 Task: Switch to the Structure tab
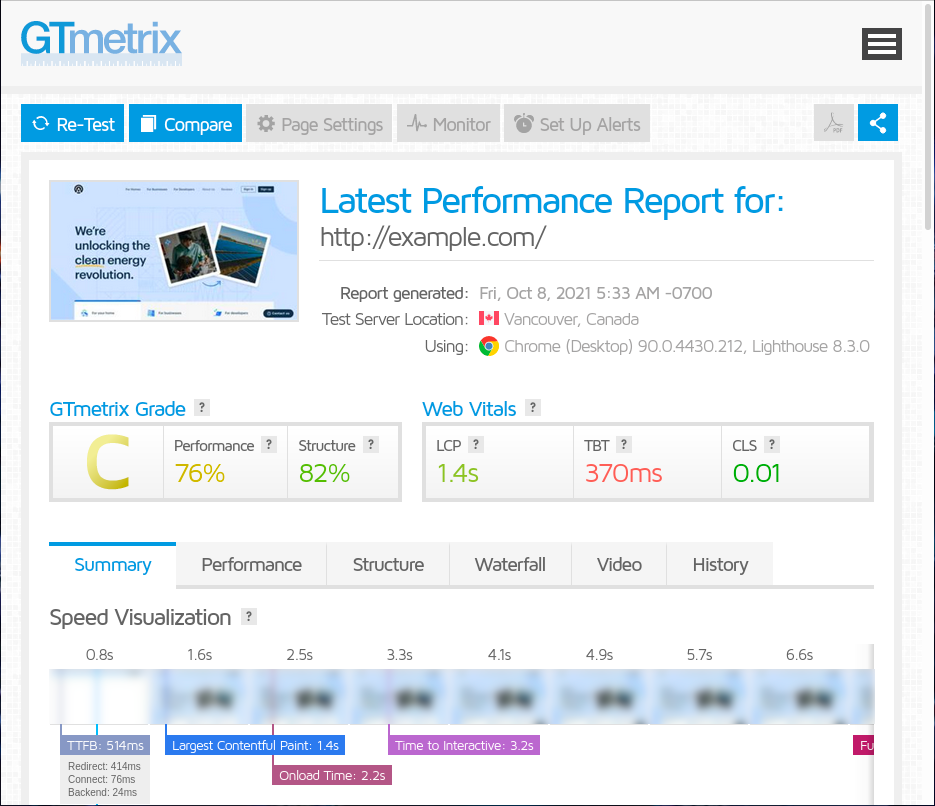pos(388,565)
